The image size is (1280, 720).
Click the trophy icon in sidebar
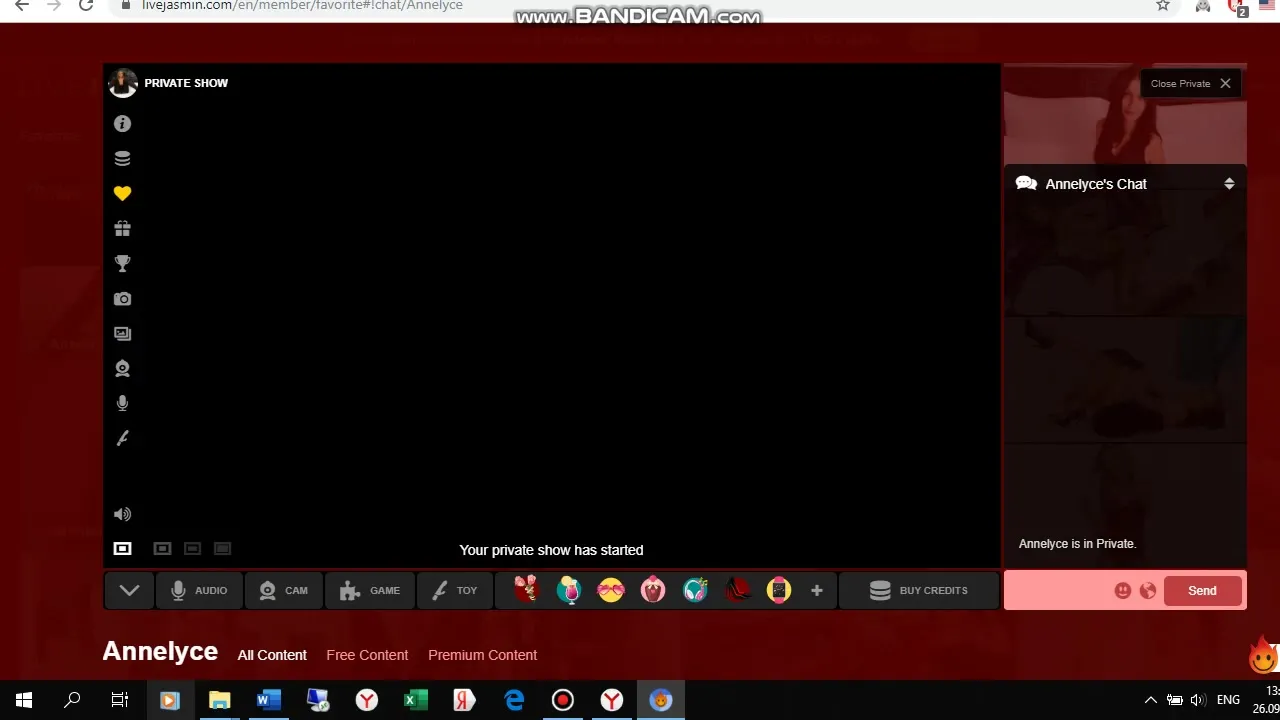click(x=122, y=264)
